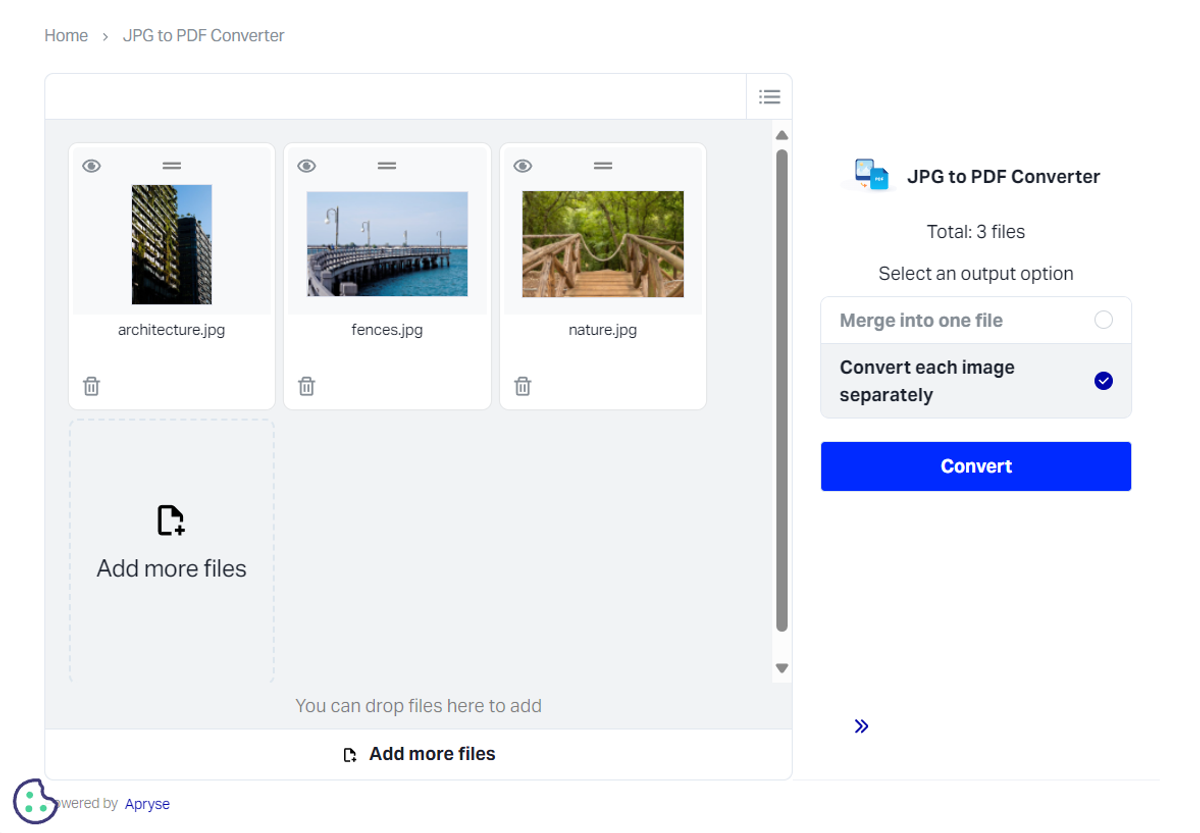
Task: Uncheck the blue checkmark on Convert each image separately
Action: (x=1103, y=380)
